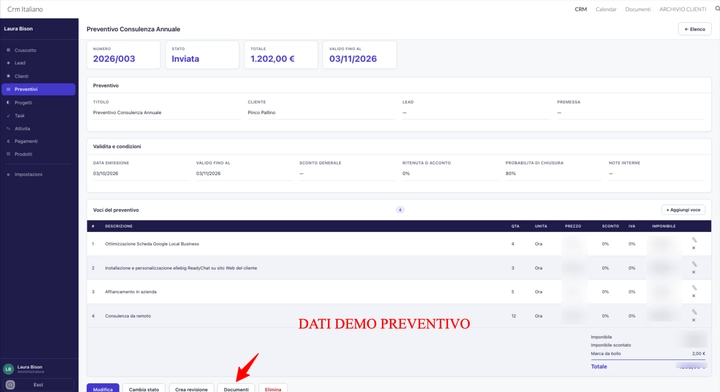Select the Preventivi sidebar item
This screenshot has width=720, height=392.
tap(39, 89)
